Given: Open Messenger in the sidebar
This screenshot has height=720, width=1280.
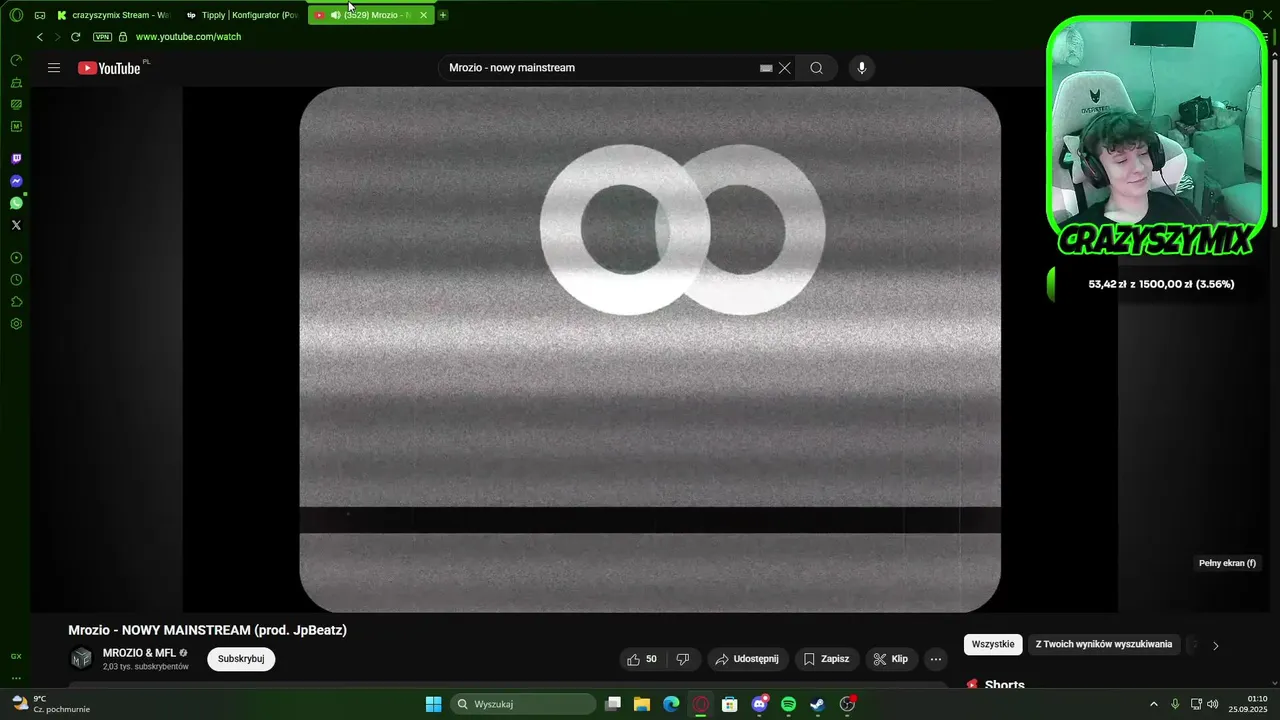Looking at the screenshot, I should (16, 181).
